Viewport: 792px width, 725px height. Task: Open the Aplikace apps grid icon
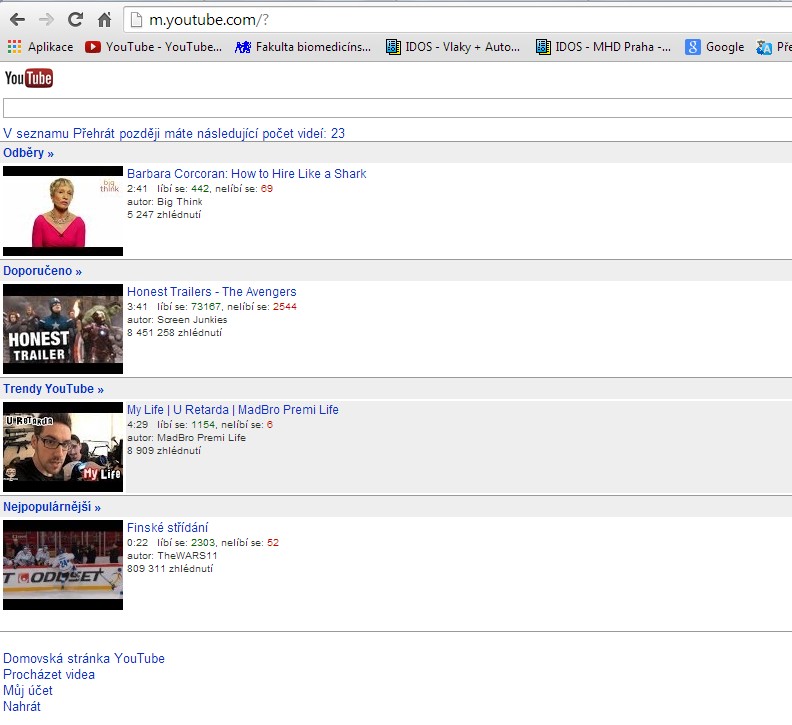tap(14, 47)
